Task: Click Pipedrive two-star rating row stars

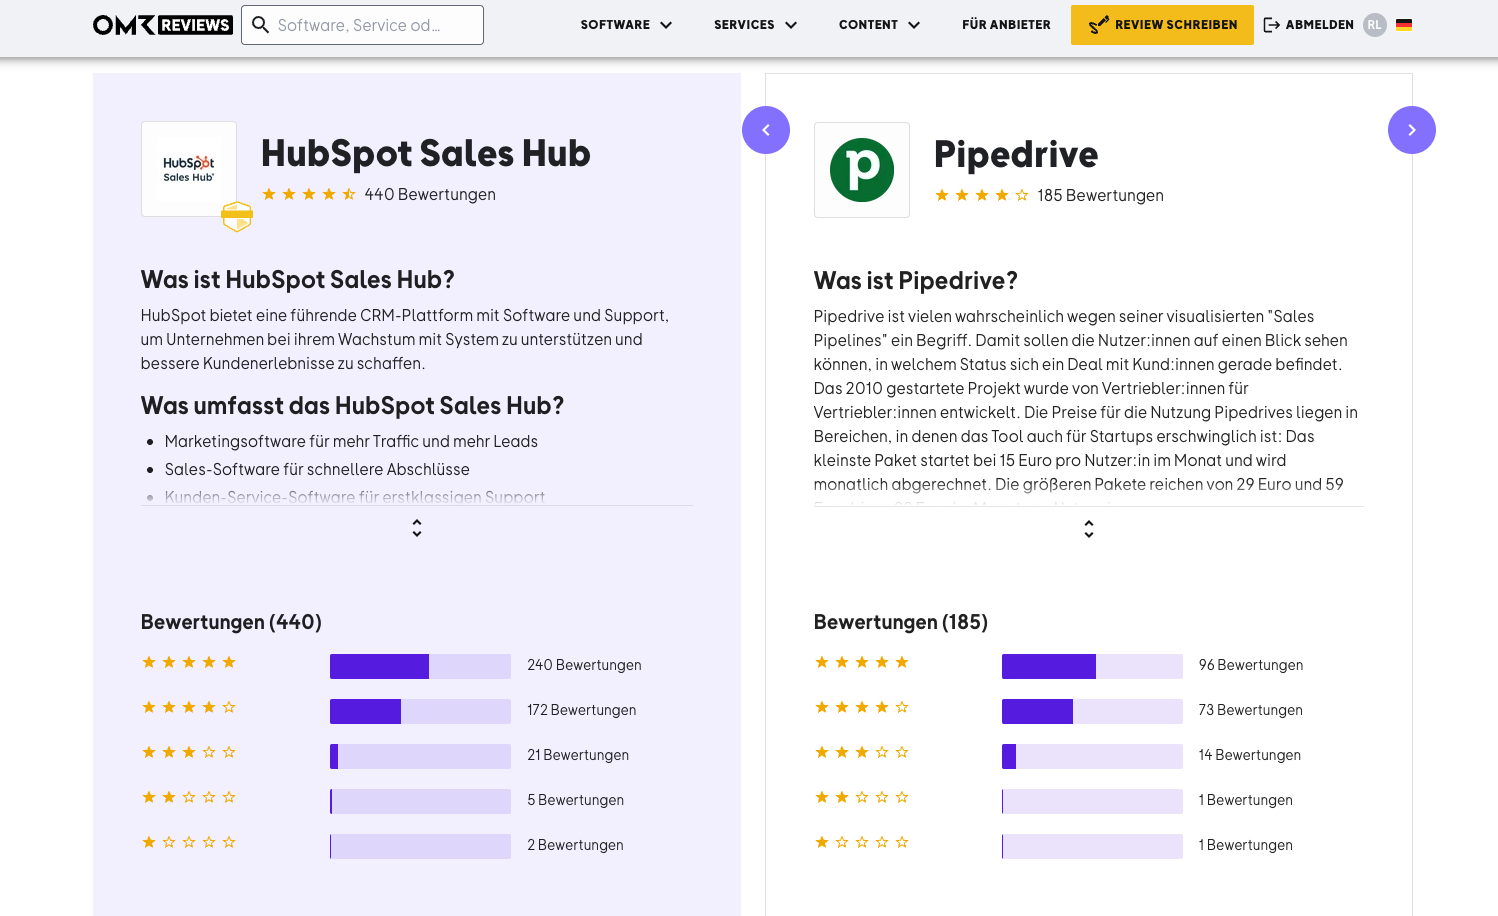Action: 862,797
